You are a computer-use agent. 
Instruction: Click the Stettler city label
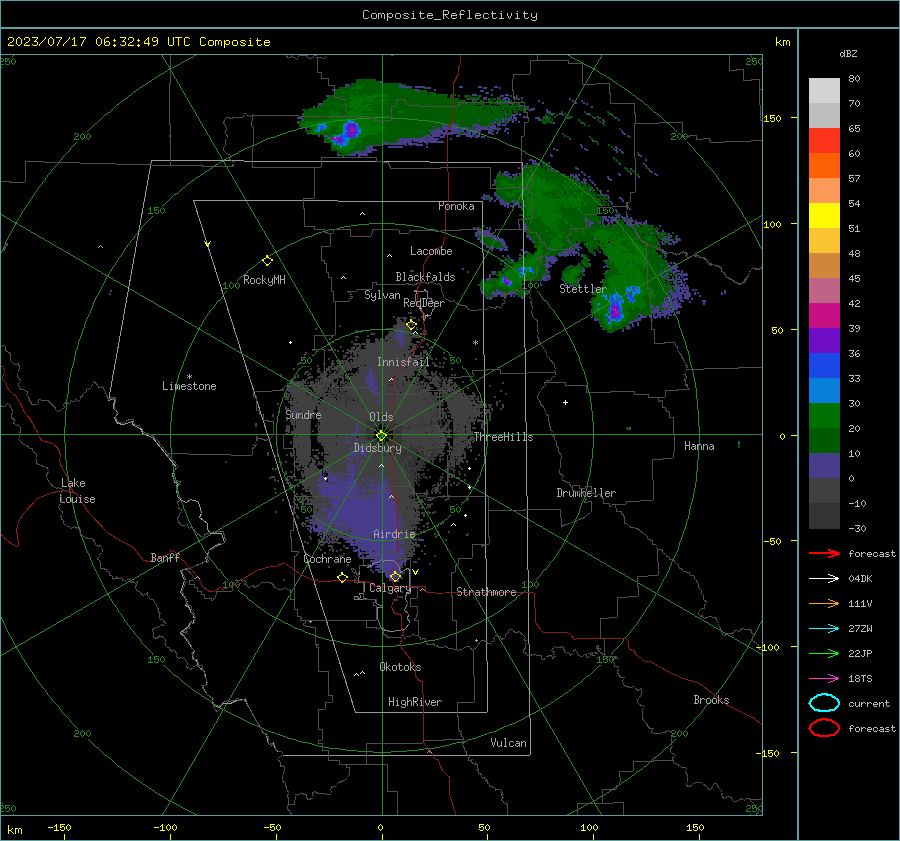pyautogui.click(x=583, y=289)
